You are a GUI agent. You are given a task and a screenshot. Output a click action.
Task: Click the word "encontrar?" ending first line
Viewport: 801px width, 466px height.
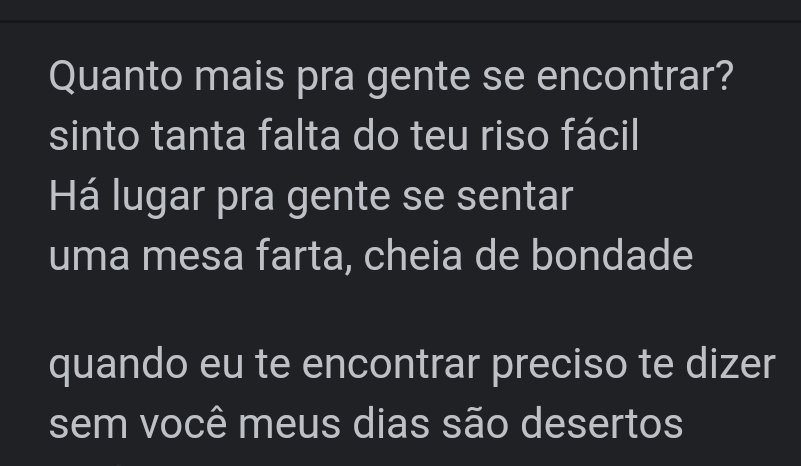pos(635,77)
